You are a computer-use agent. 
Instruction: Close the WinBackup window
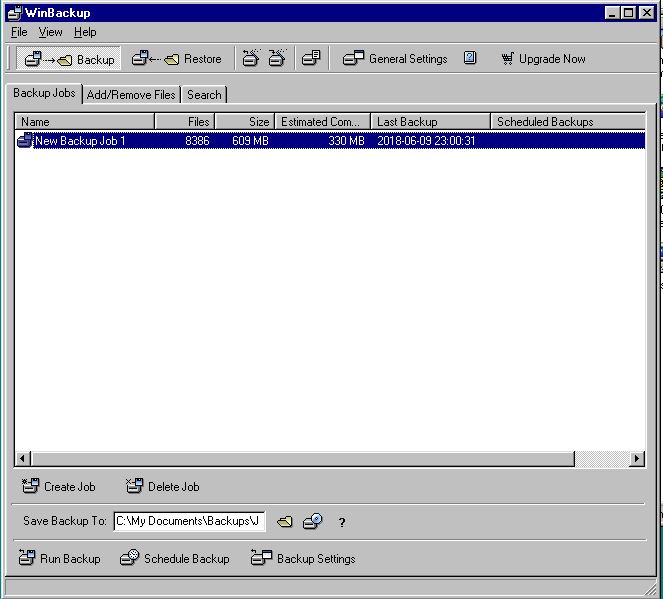point(647,13)
